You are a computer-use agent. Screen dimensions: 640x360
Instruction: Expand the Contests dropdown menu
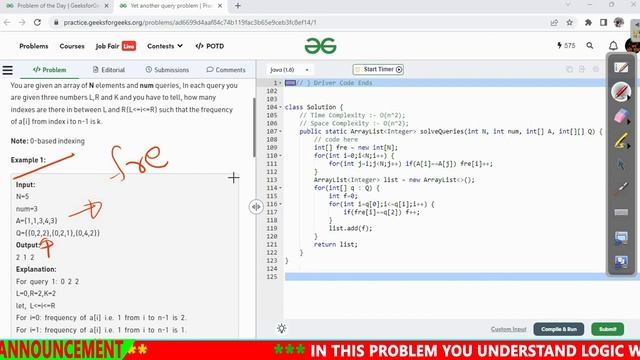[165, 46]
